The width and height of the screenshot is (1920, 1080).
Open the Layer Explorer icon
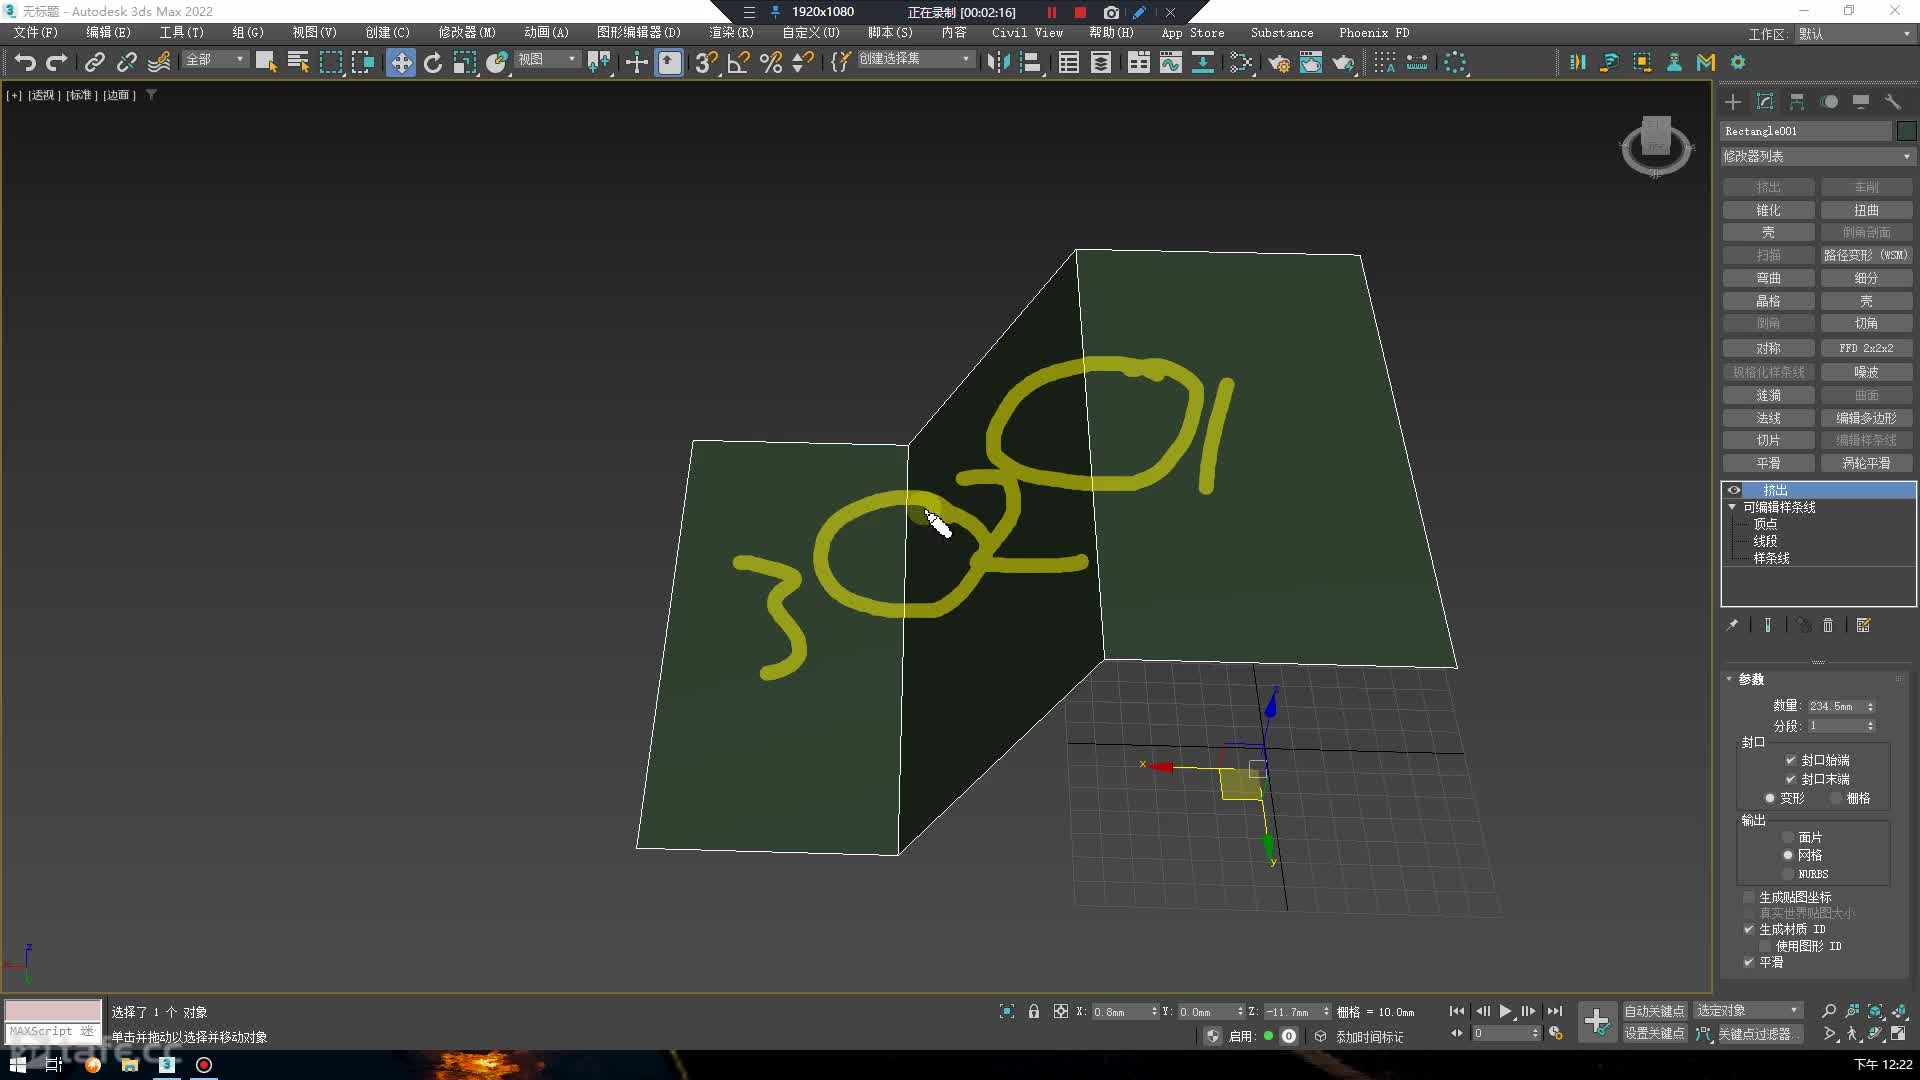pos(1101,62)
